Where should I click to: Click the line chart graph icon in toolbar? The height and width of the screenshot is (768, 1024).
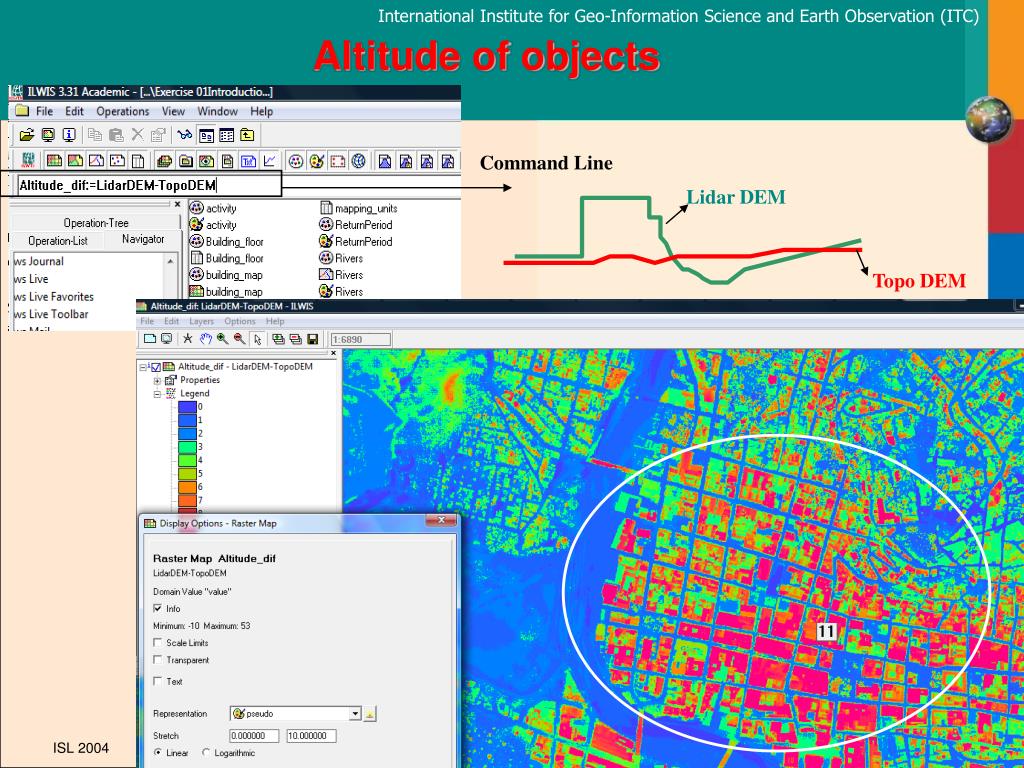point(269,161)
